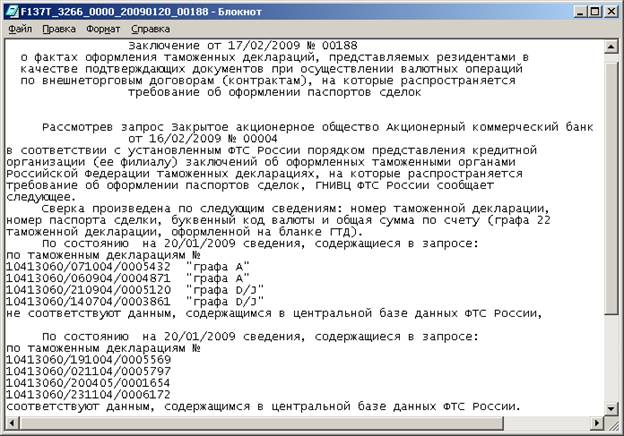Click the horizontal scrollbar left arrow

point(10,425)
